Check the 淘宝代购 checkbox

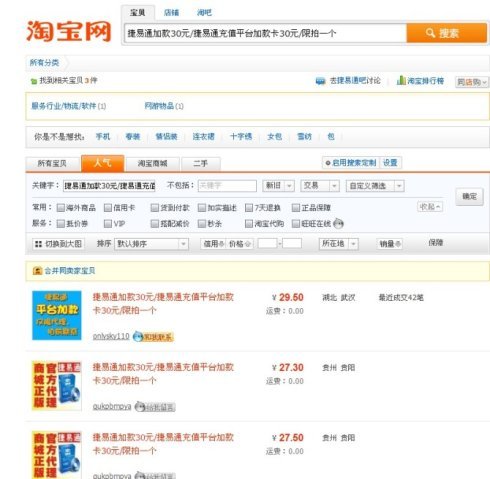(x=249, y=224)
